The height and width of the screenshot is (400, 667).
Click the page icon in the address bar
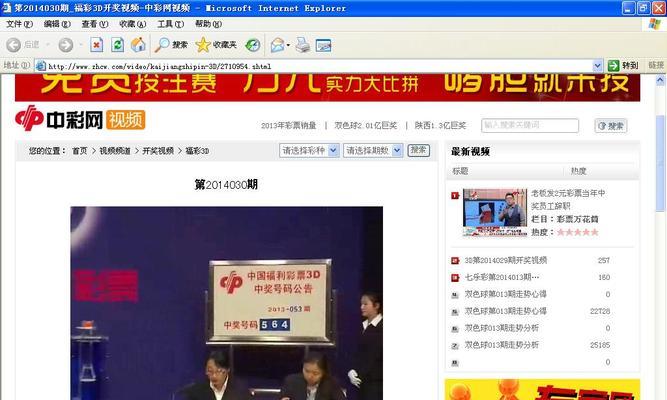(x=41, y=66)
